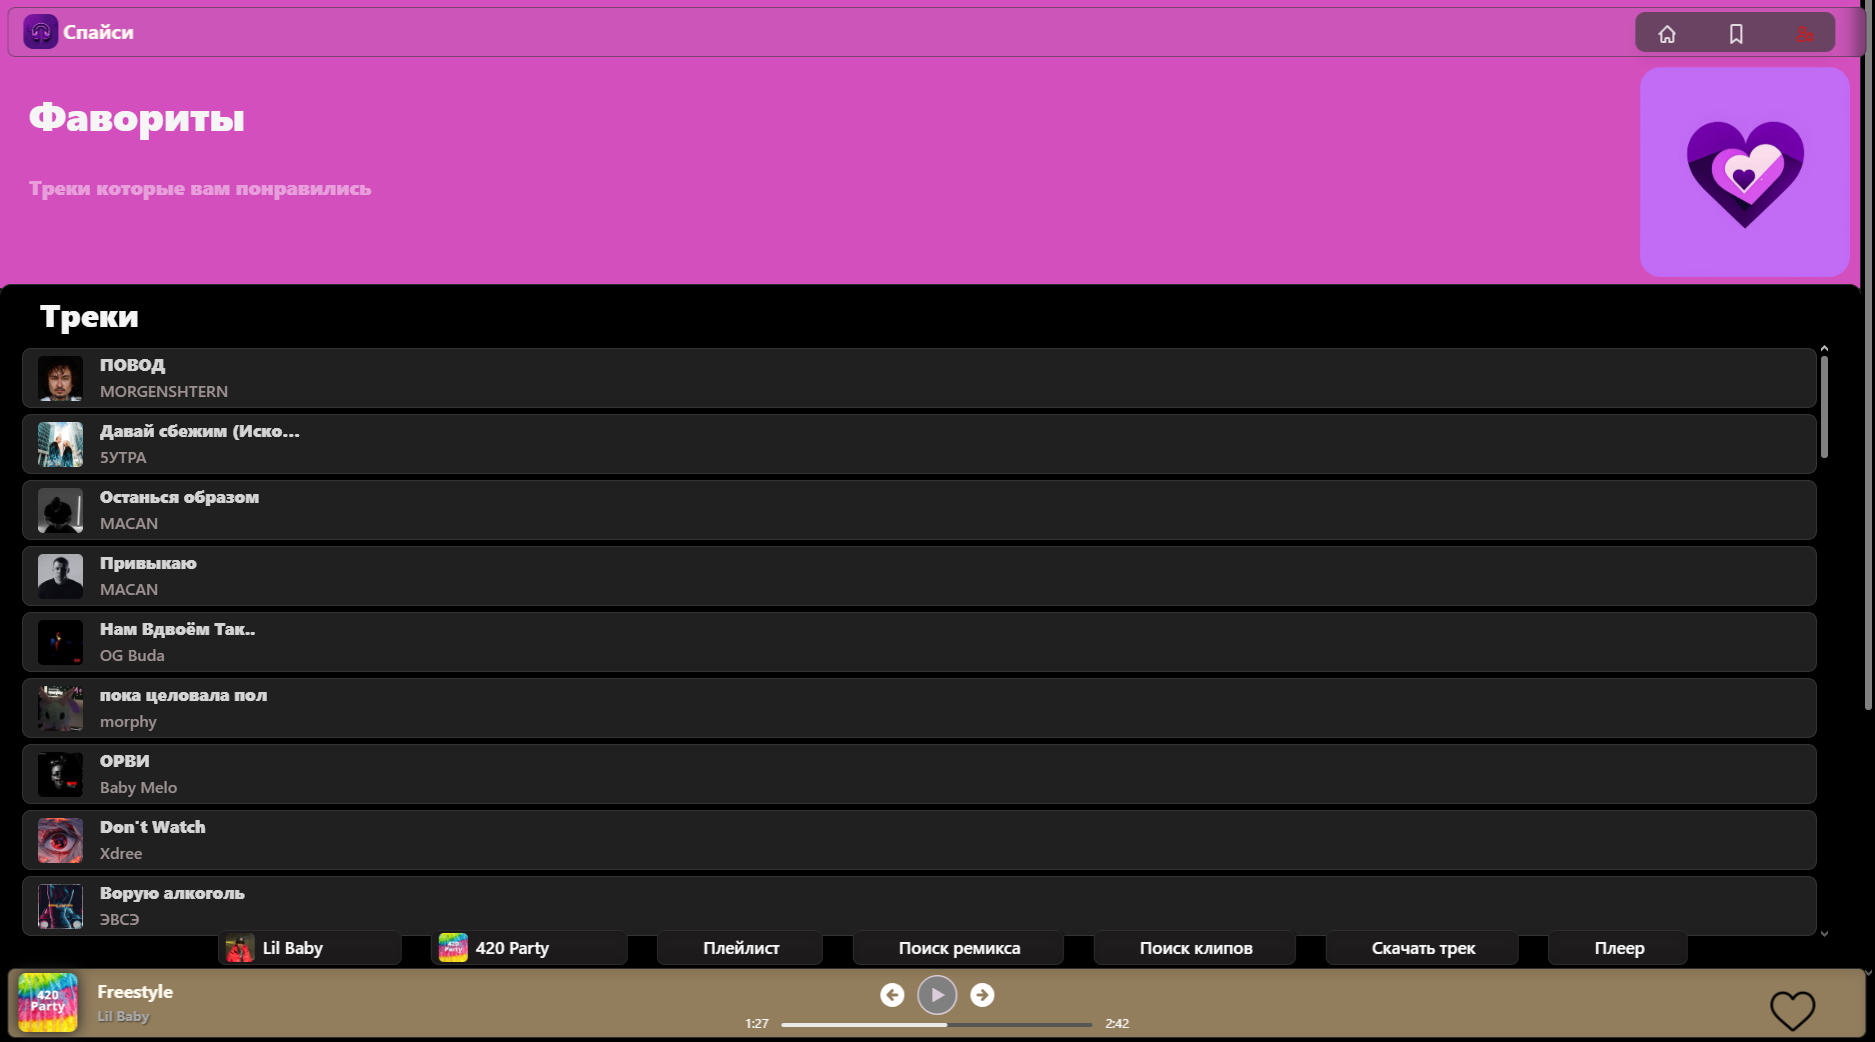Open the red user settings icon
This screenshot has width=1875, height=1042.
point(1804,33)
